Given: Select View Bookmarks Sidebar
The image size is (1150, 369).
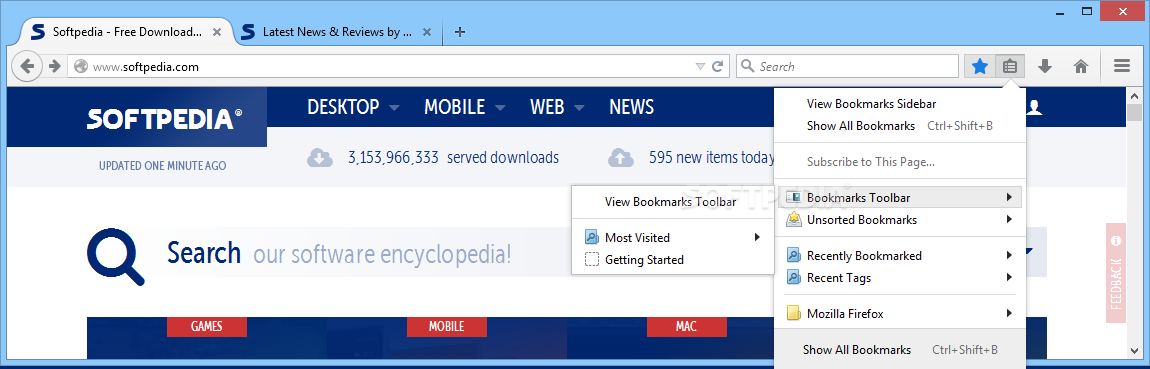Looking at the screenshot, I should pyautogui.click(x=871, y=104).
